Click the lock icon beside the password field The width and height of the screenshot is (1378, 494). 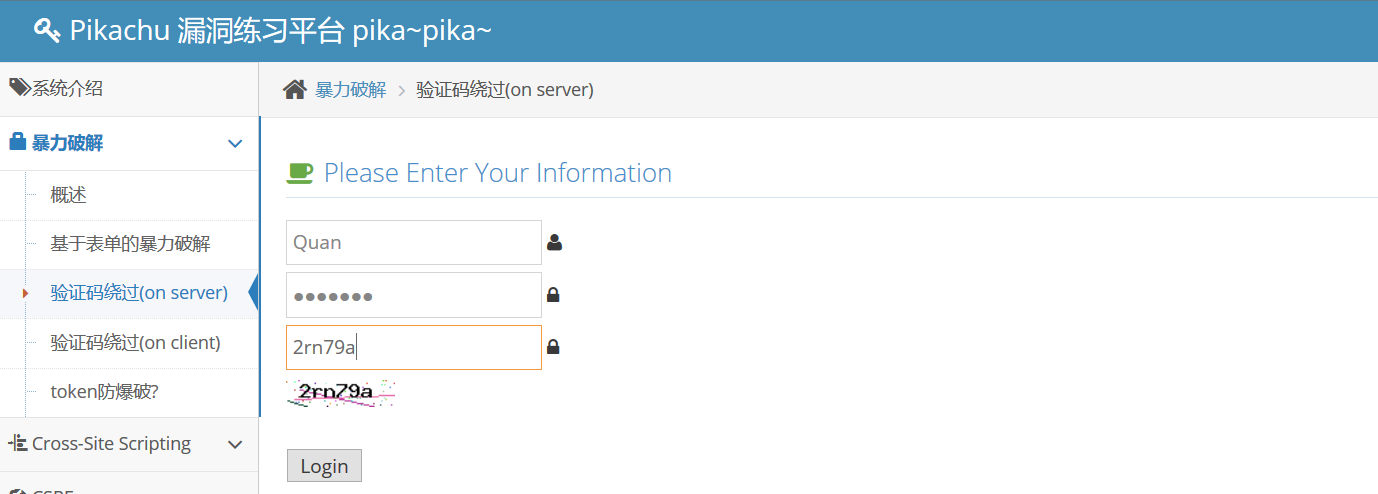coord(553,295)
